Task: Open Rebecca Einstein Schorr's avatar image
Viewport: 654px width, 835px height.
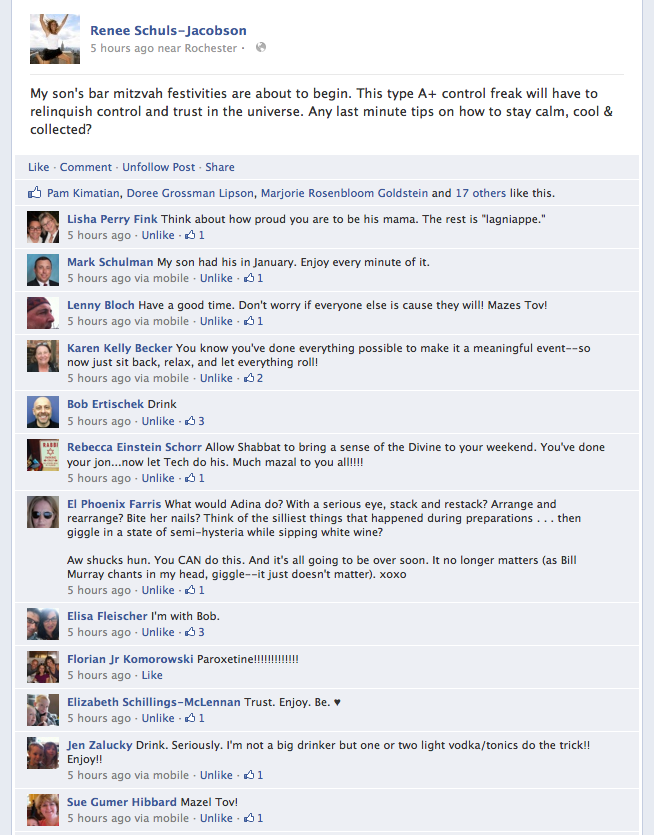Action: pos(43,455)
